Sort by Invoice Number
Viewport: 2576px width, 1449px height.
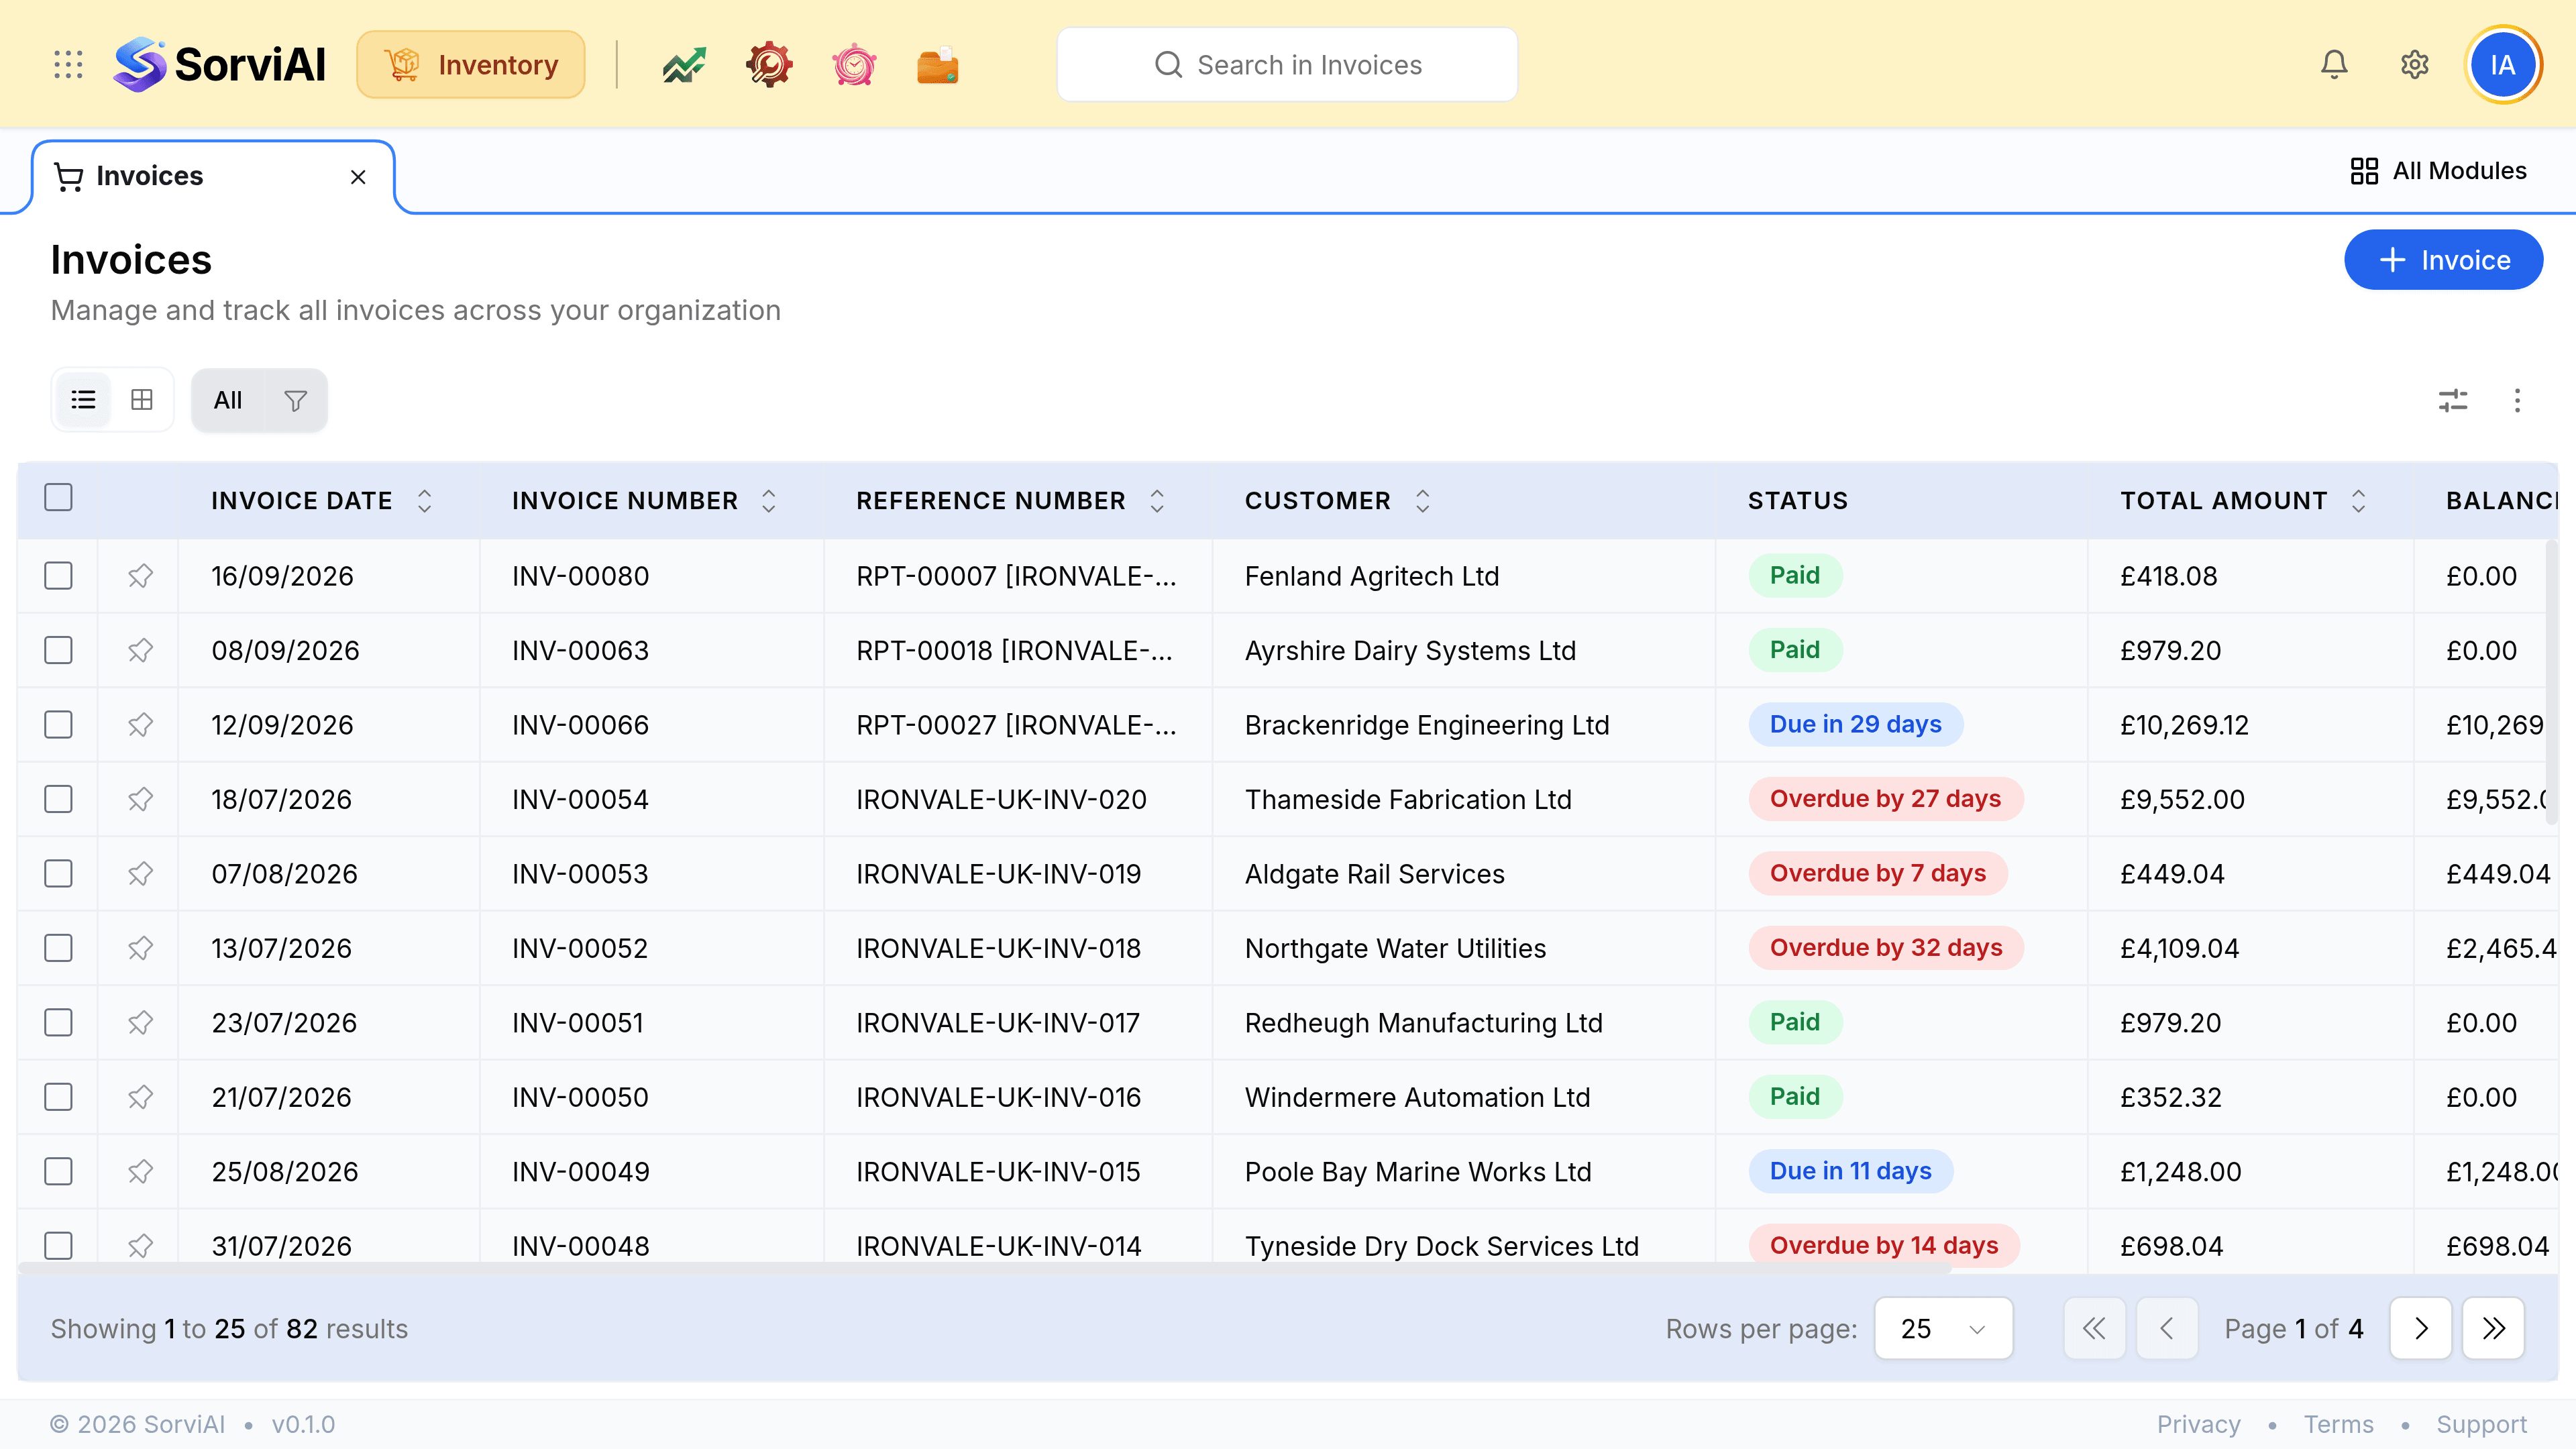(x=768, y=501)
